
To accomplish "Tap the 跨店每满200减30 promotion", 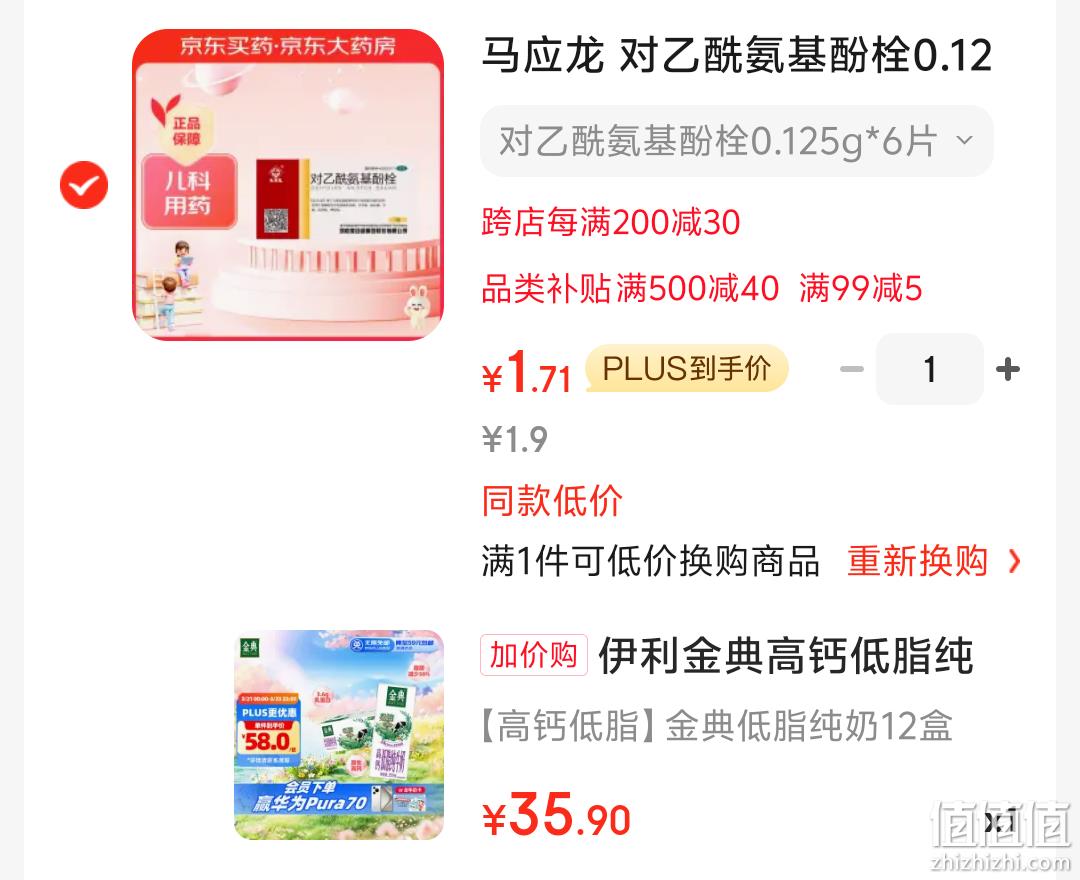I will (x=610, y=223).
